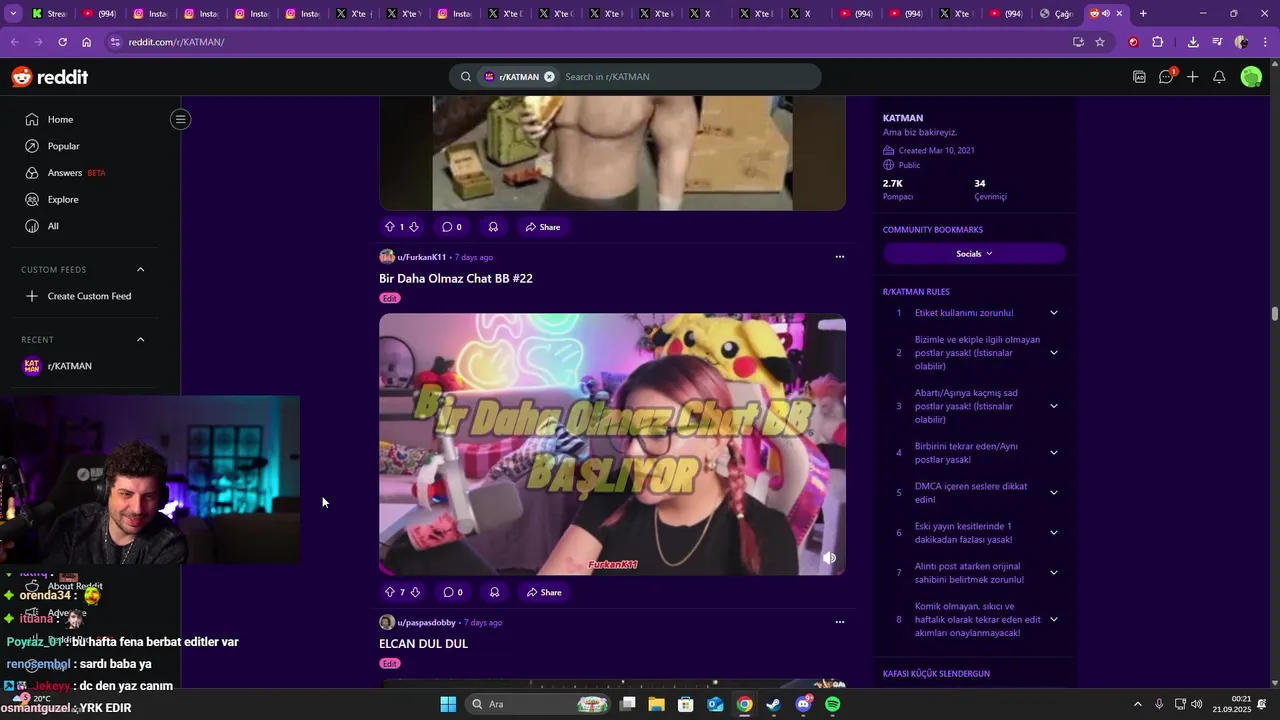Upvote the post with 1 vote

pyautogui.click(x=390, y=227)
